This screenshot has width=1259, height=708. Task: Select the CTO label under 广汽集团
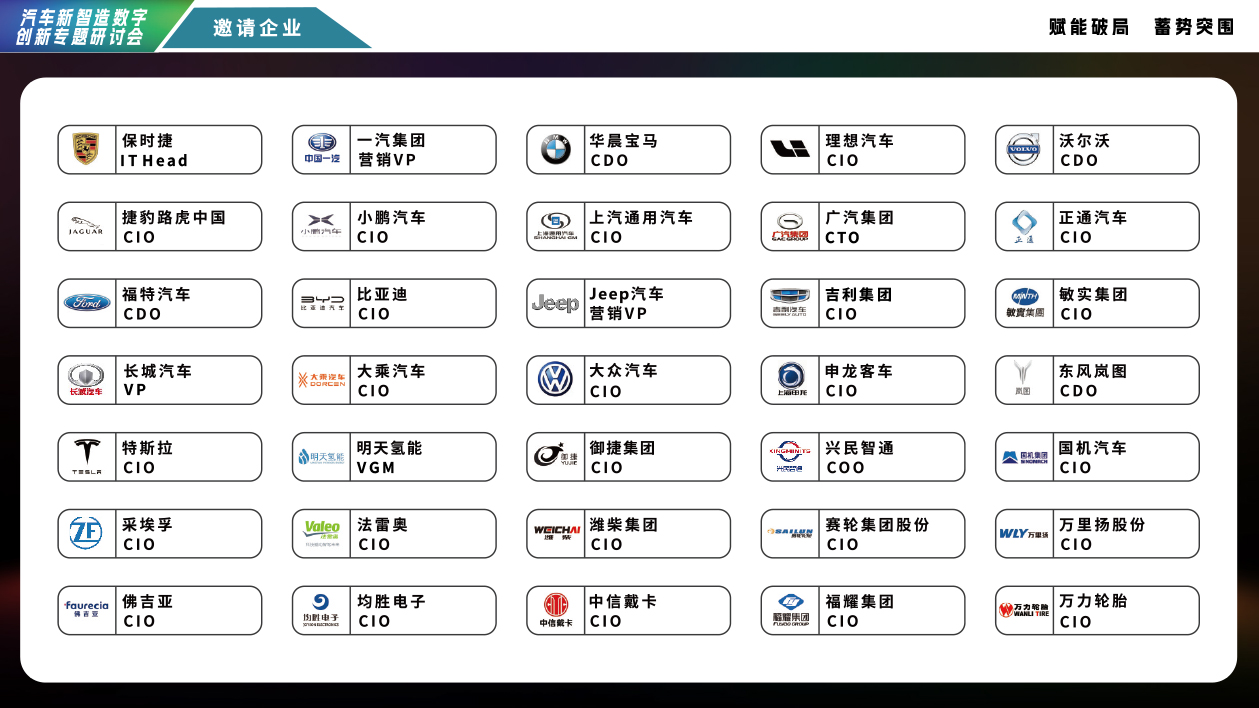coord(842,237)
